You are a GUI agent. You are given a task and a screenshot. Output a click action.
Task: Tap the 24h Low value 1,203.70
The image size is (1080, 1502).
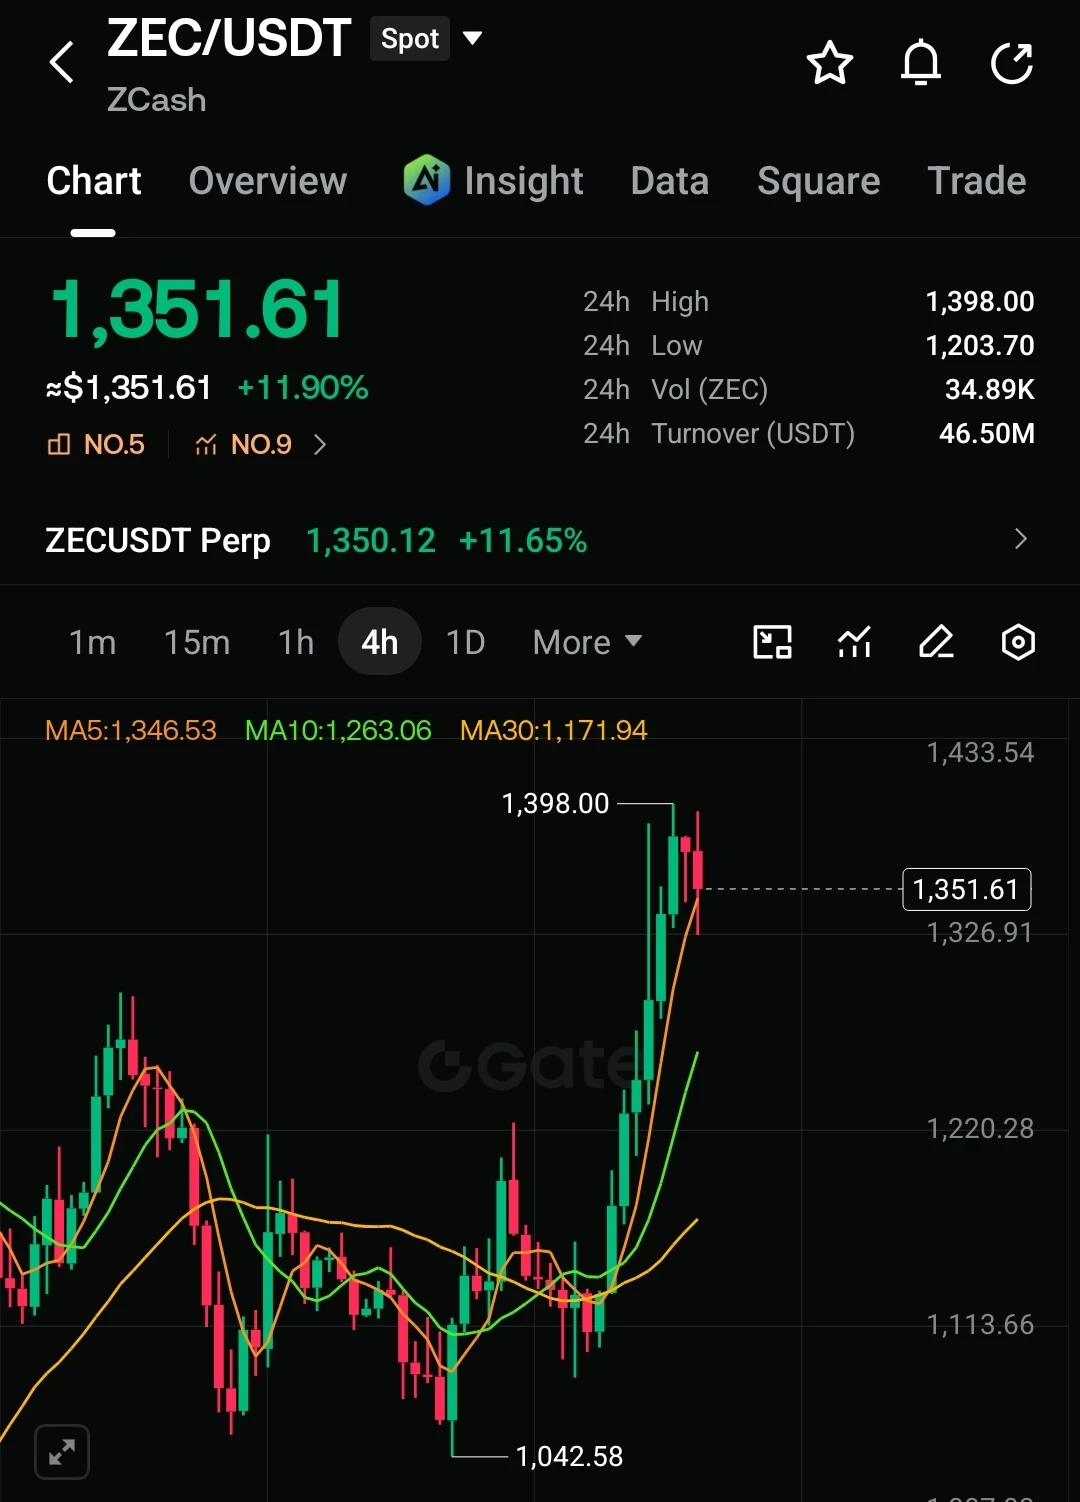[x=980, y=345]
